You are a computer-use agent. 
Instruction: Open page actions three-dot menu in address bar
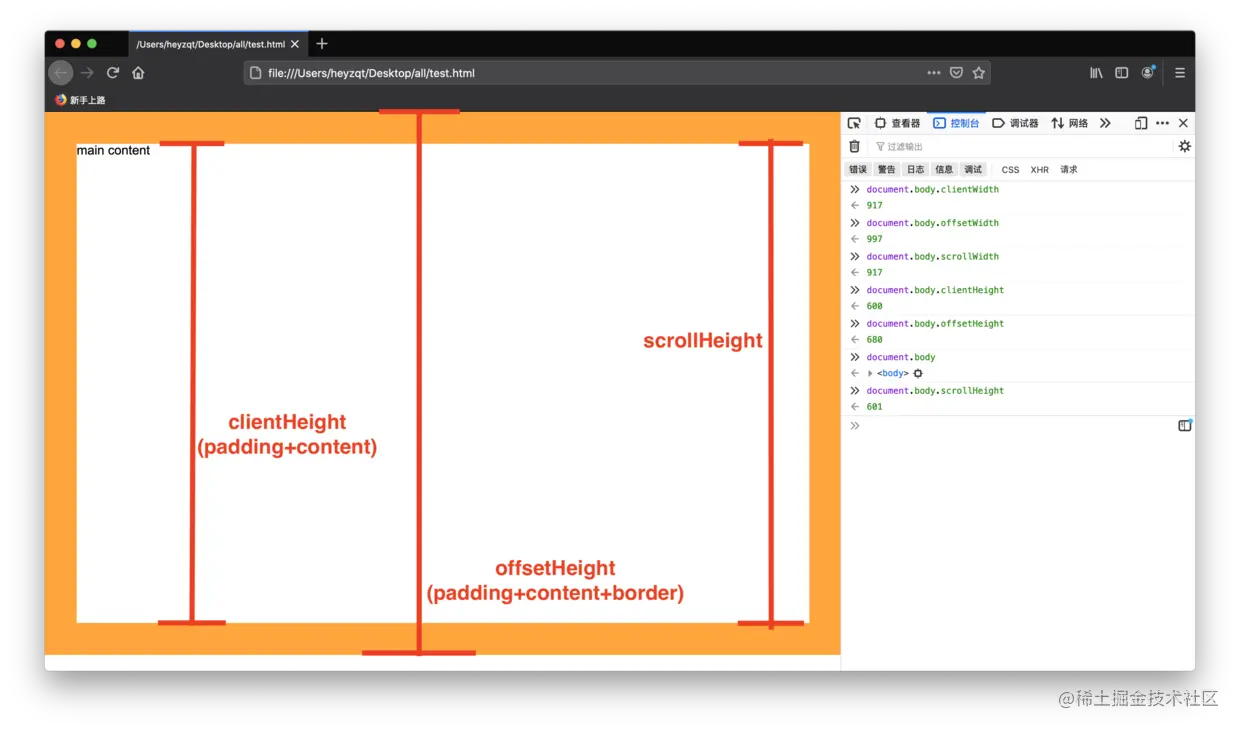(x=934, y=73)
